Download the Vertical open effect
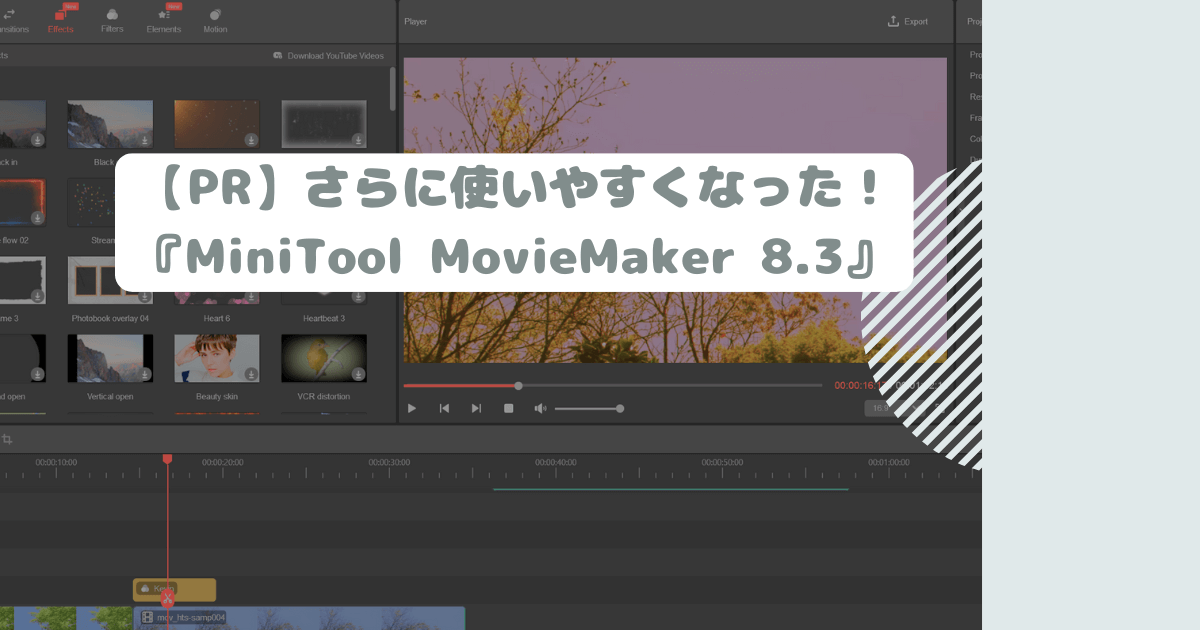Screen dimensions: 1200x630 click(x=144, y=374)
